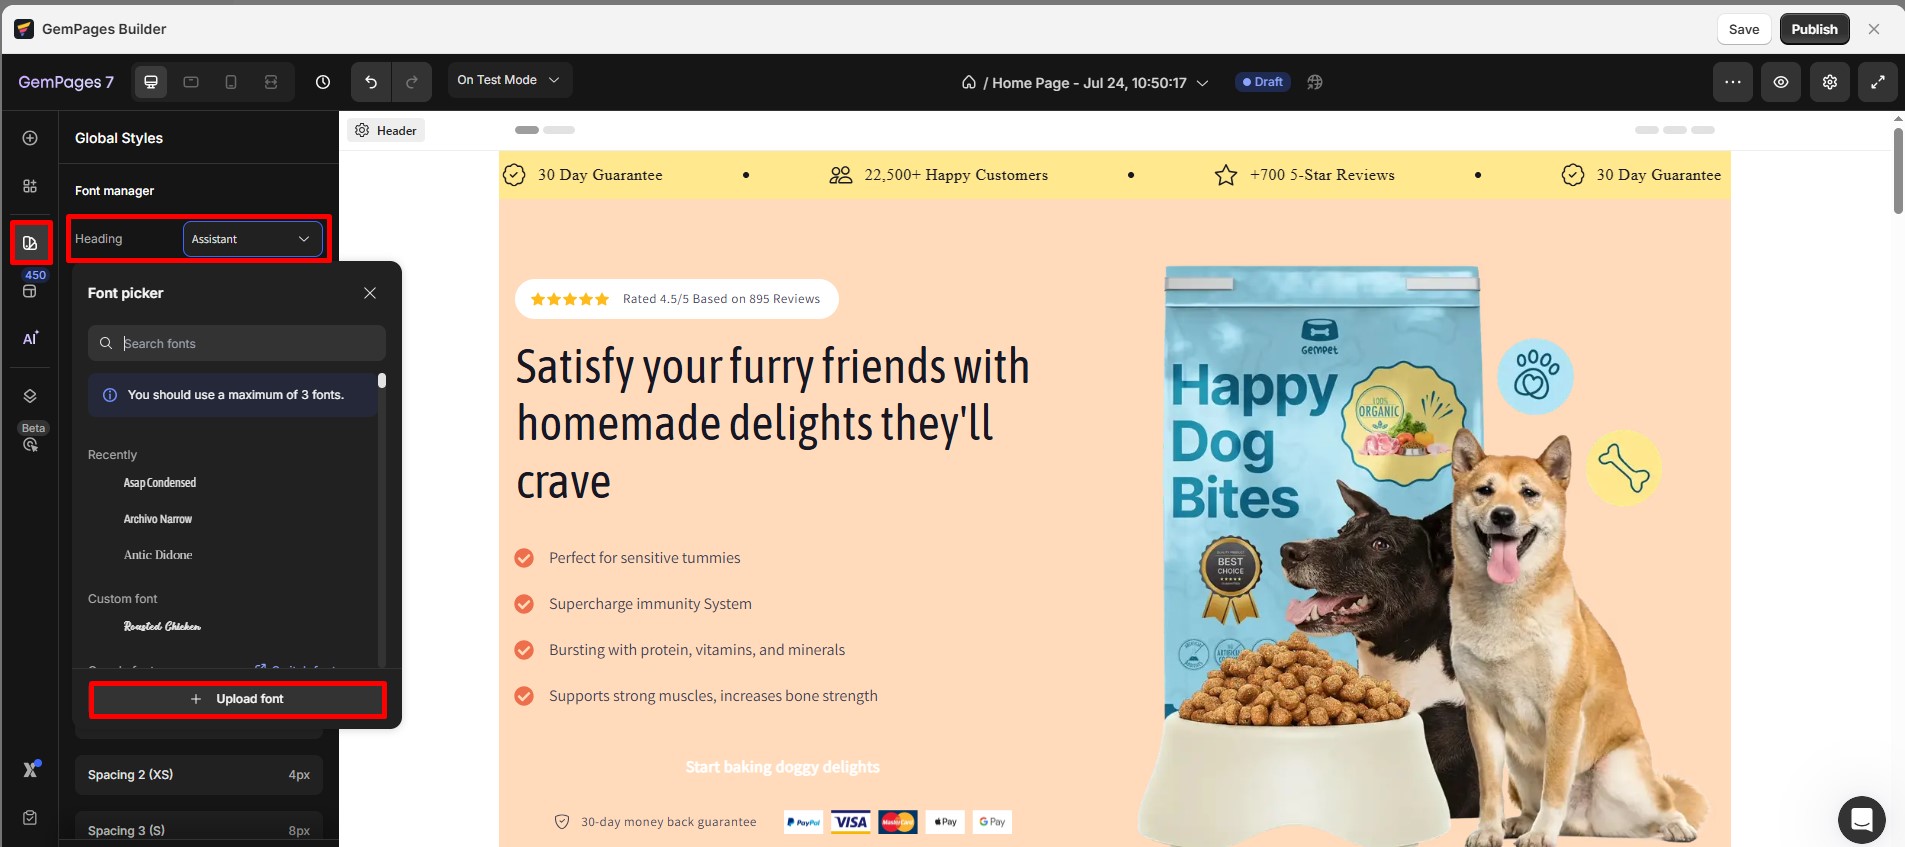Open the Global Styles sidebar icon
Screen dimensions: 1905x847
(30, 243)
